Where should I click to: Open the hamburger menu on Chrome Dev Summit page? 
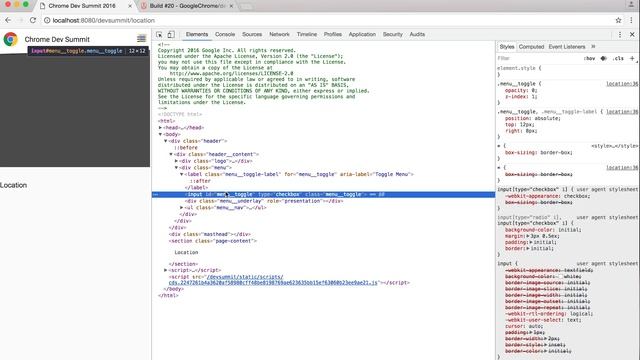tap(141, 39)
